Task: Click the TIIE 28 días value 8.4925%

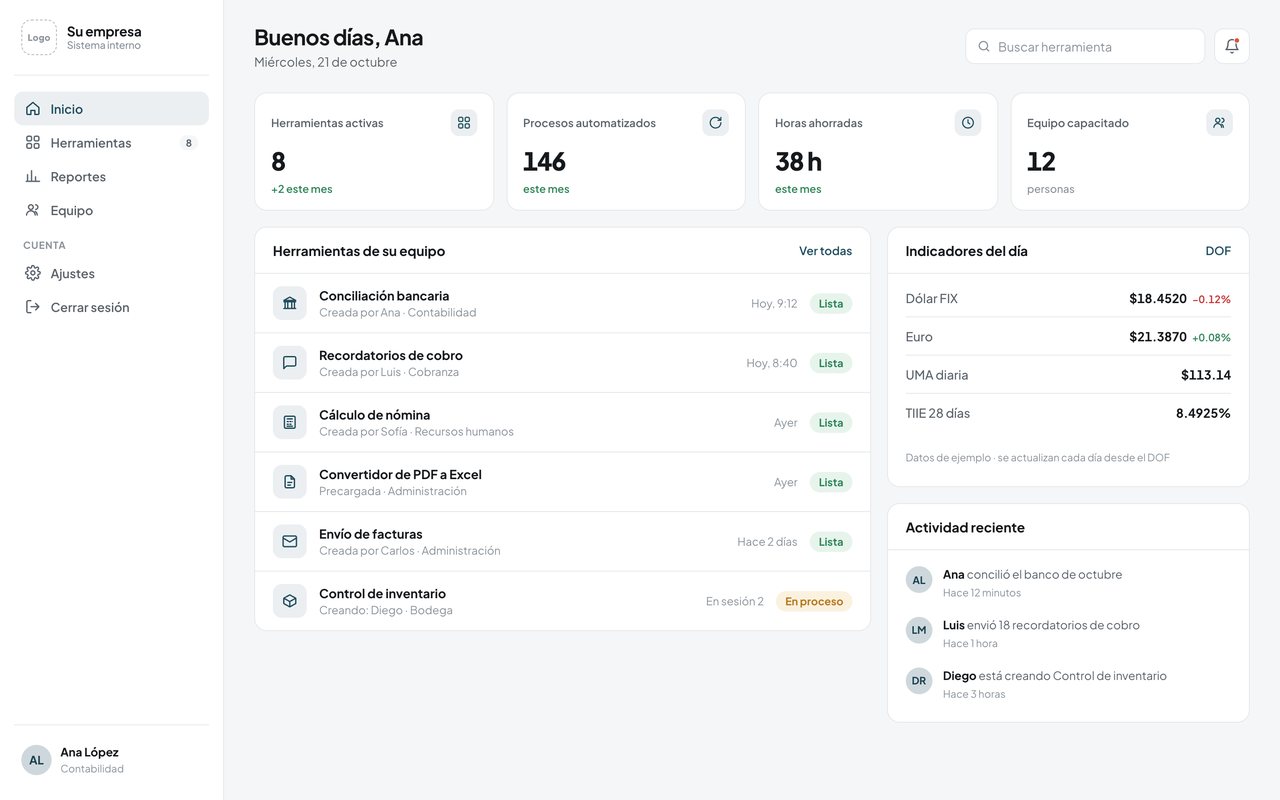Action: [x=1203, y=413]
